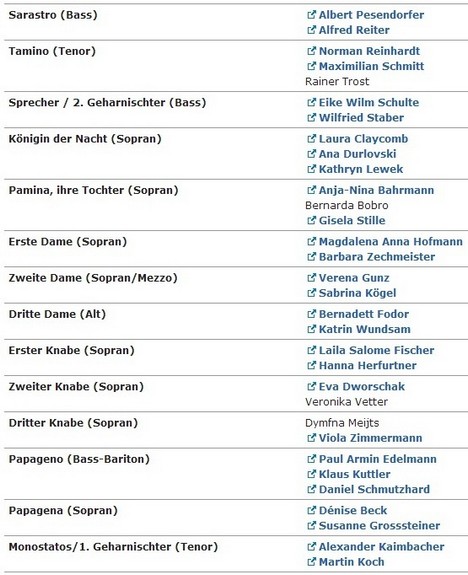Click external link icon beside Eva Dworschak

(311, 387)
